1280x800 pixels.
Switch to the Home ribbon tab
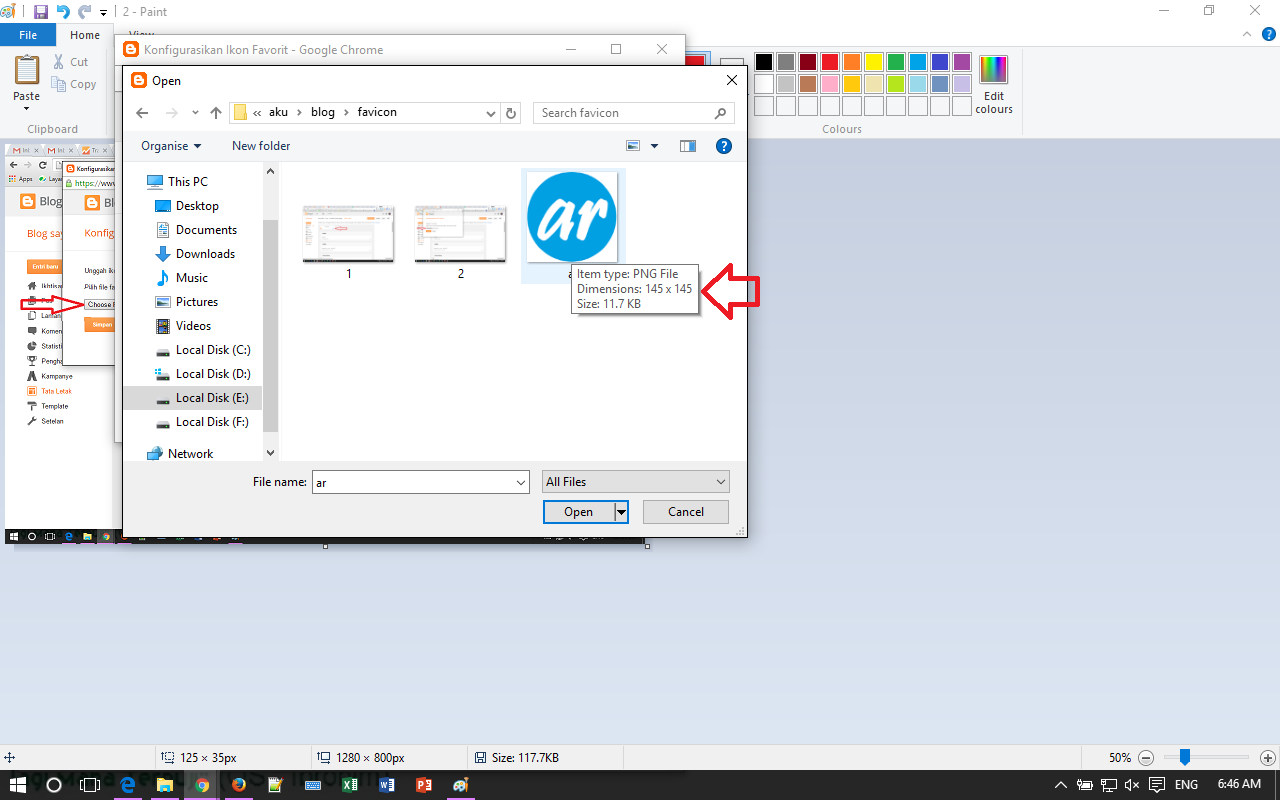point(85,35)
